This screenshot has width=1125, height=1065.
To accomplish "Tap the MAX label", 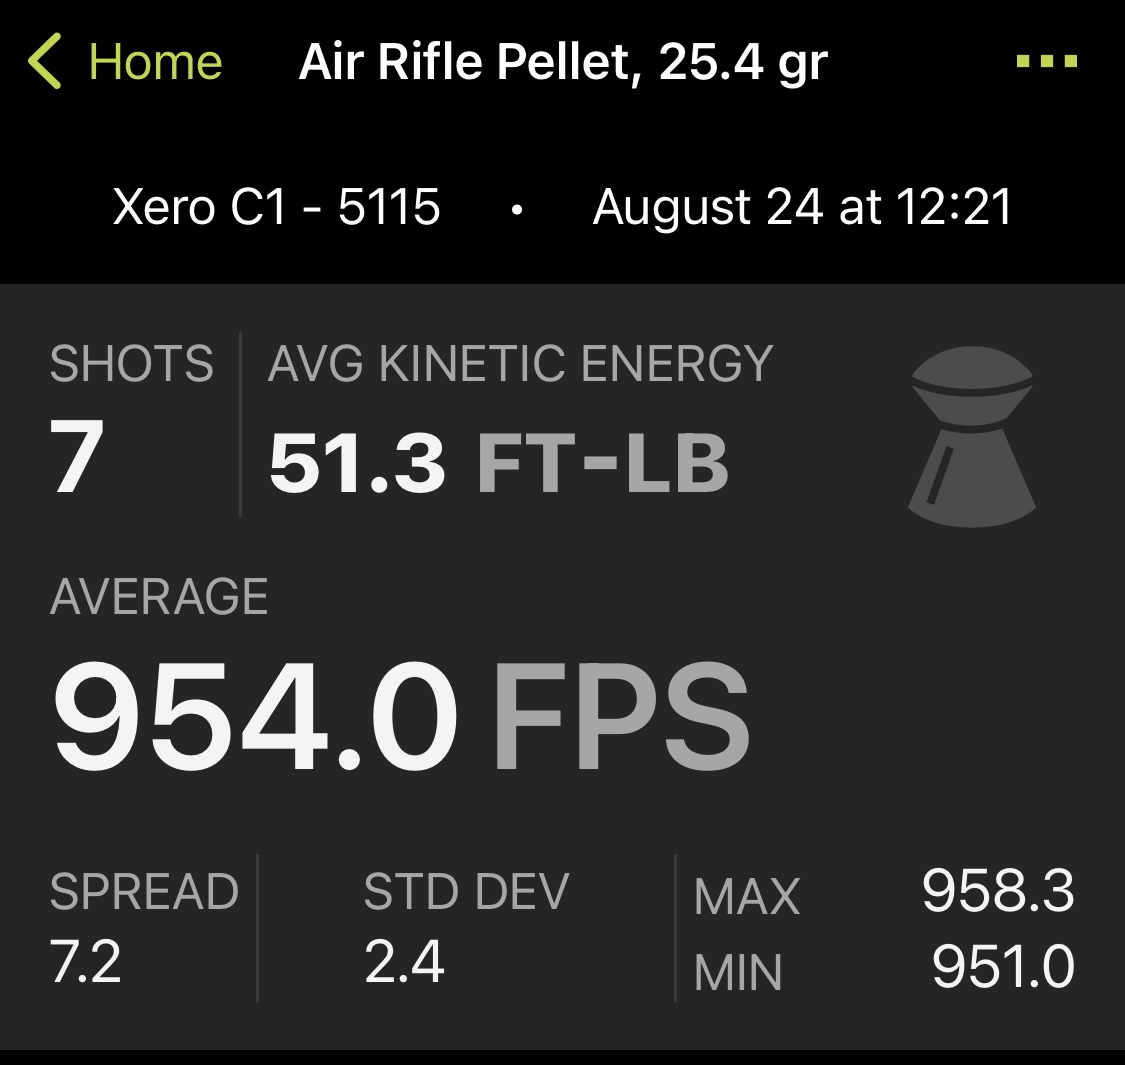I will coord(747,896).
